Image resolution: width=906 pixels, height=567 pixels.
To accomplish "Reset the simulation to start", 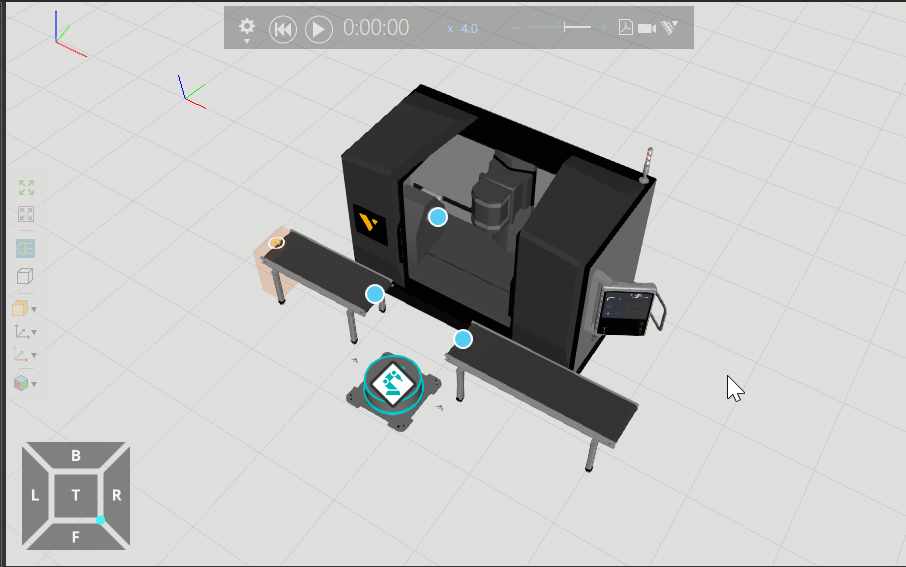I will point(283,29).
